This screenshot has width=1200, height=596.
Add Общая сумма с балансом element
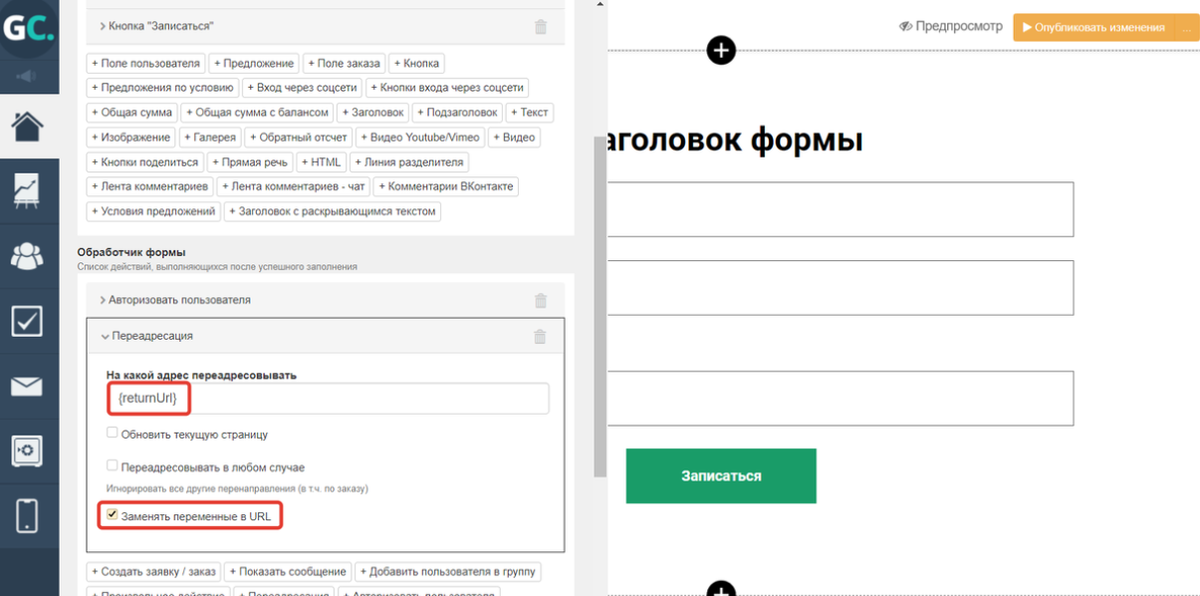pos(258,113)
